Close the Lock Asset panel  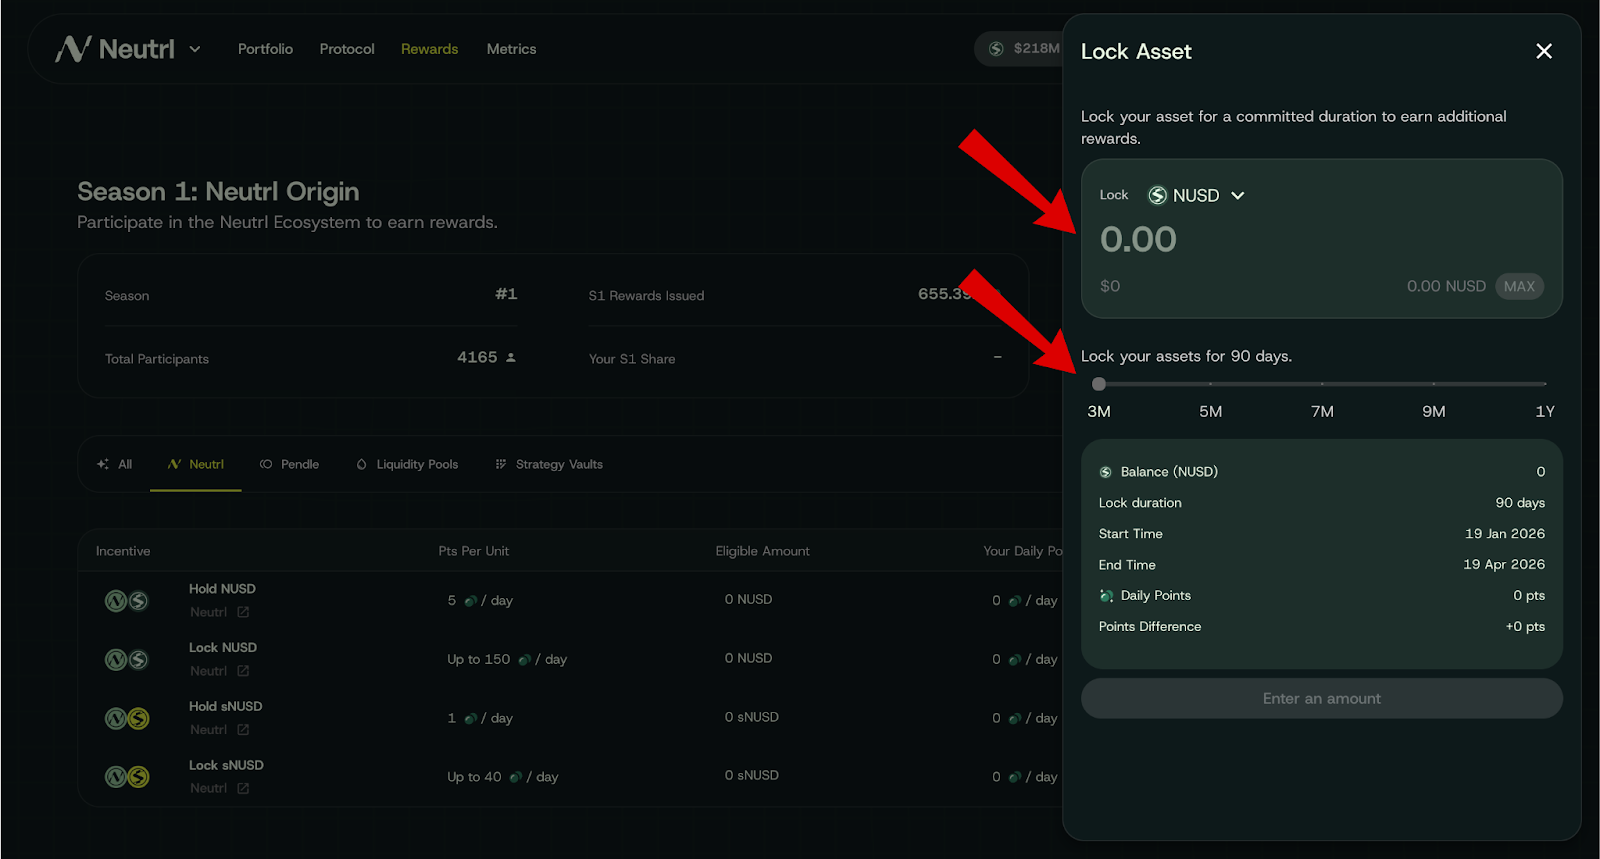[x=1544, y=51]
